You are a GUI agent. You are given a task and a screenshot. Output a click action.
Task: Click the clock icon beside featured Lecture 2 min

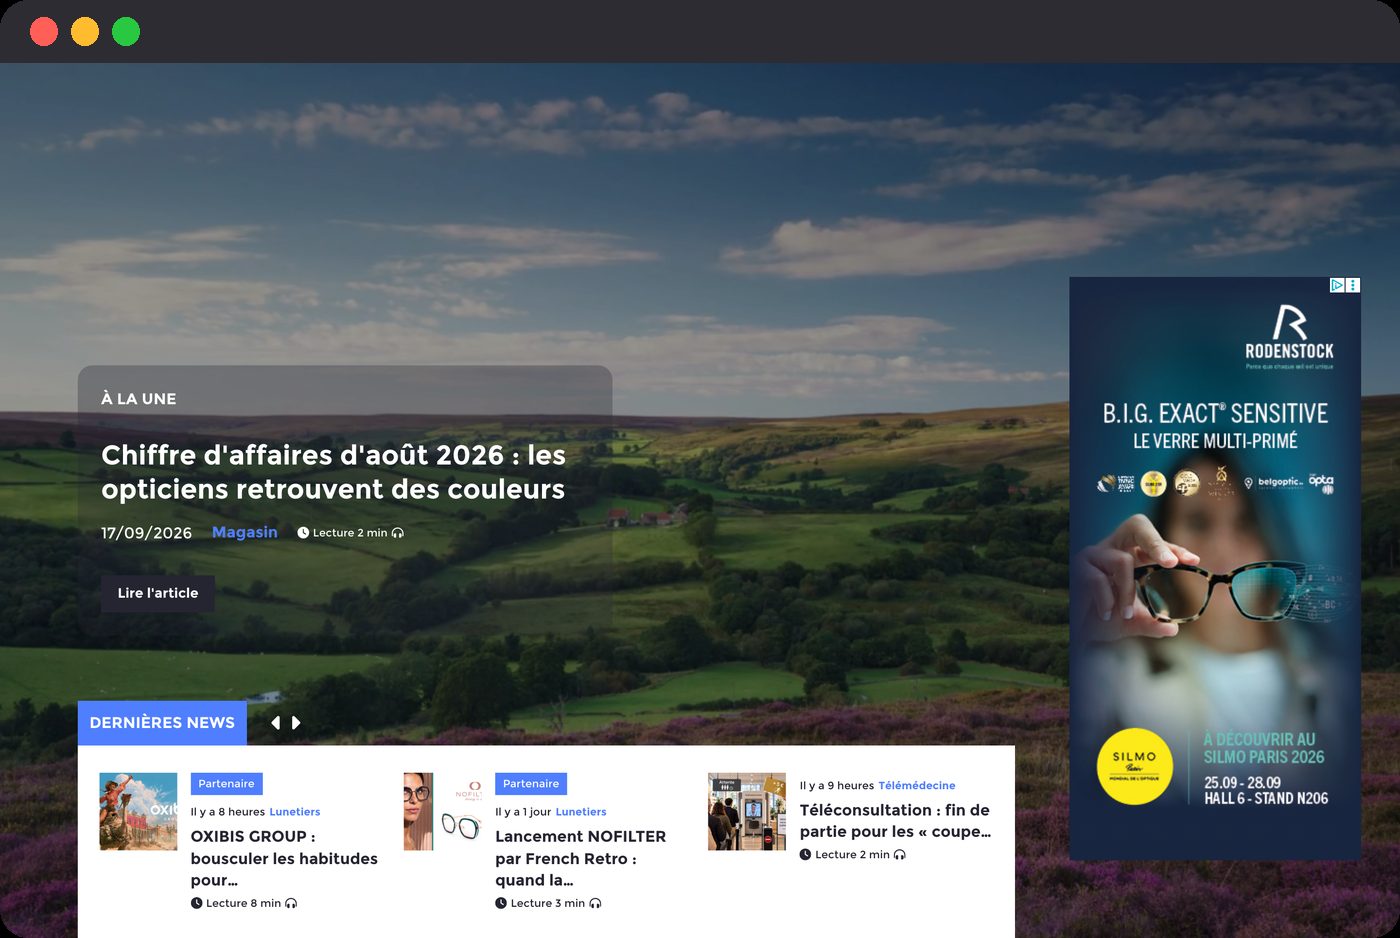point(303,533)
